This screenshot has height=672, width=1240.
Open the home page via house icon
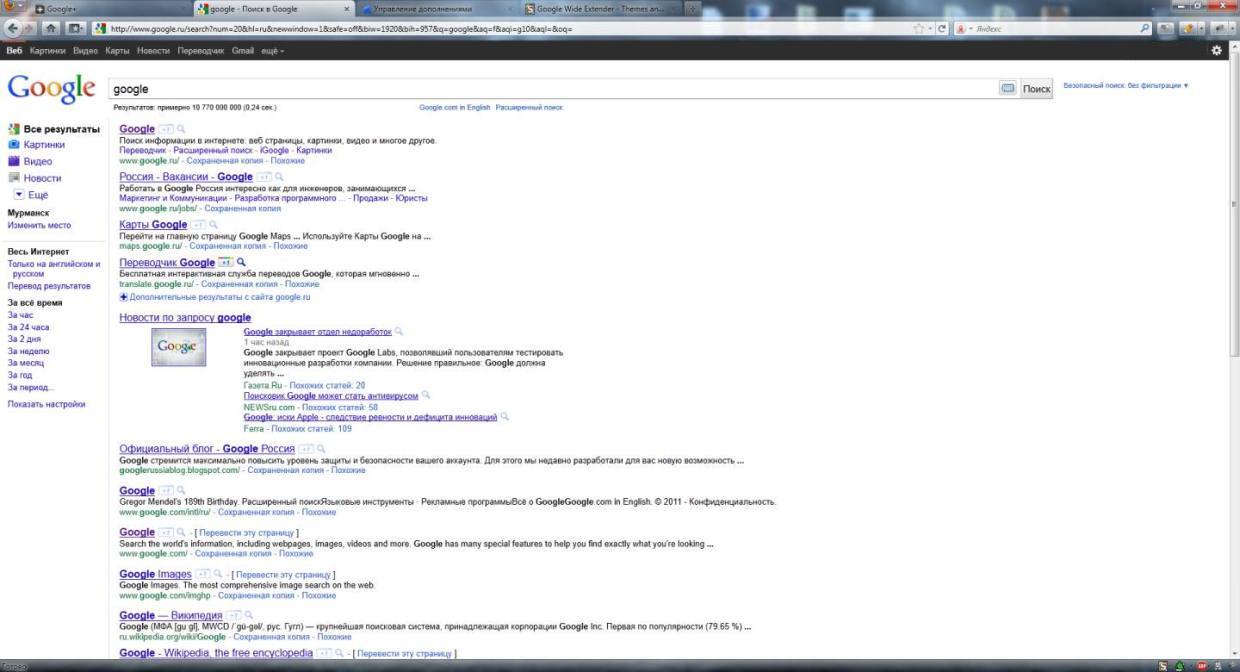[x=52, y=28]
